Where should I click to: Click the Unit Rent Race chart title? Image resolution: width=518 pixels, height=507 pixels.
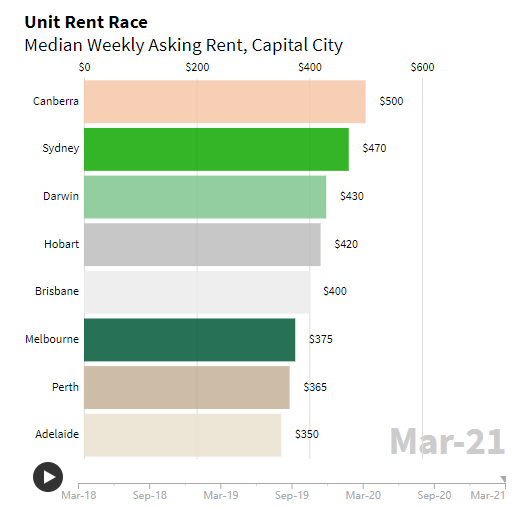(x=86, y=22)
